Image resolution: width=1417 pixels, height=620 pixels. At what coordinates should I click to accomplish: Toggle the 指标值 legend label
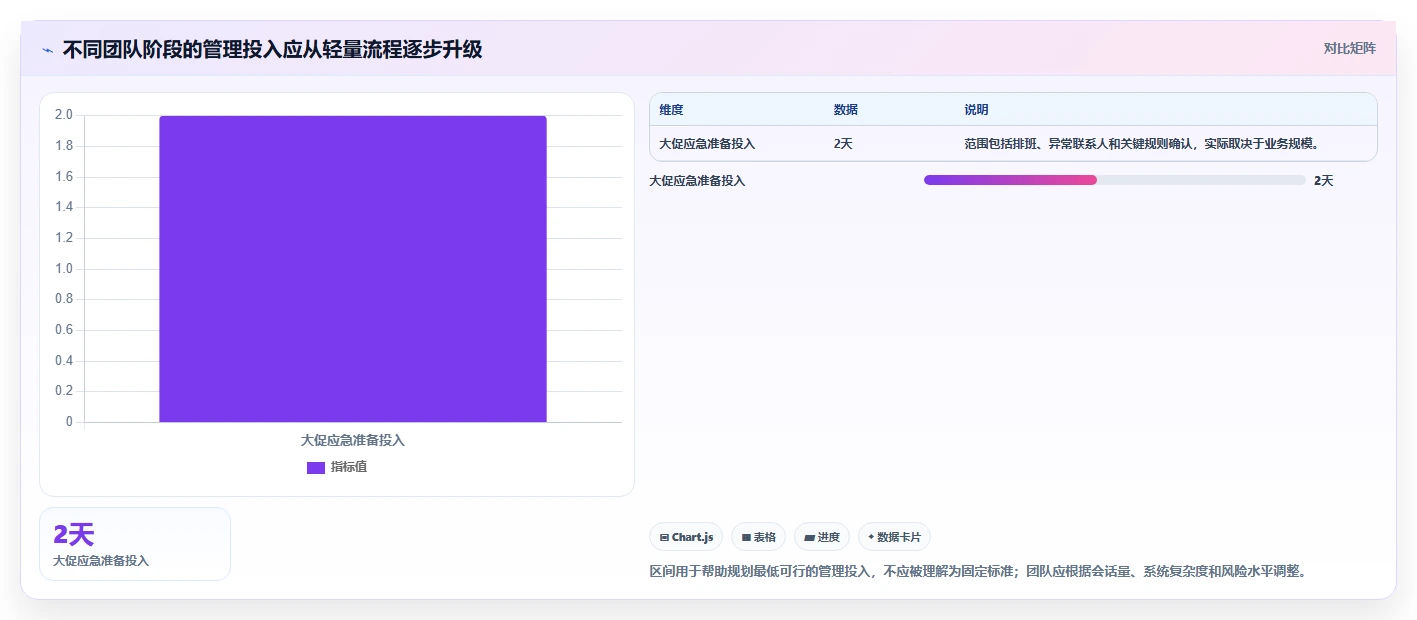(x=349, y=467)
